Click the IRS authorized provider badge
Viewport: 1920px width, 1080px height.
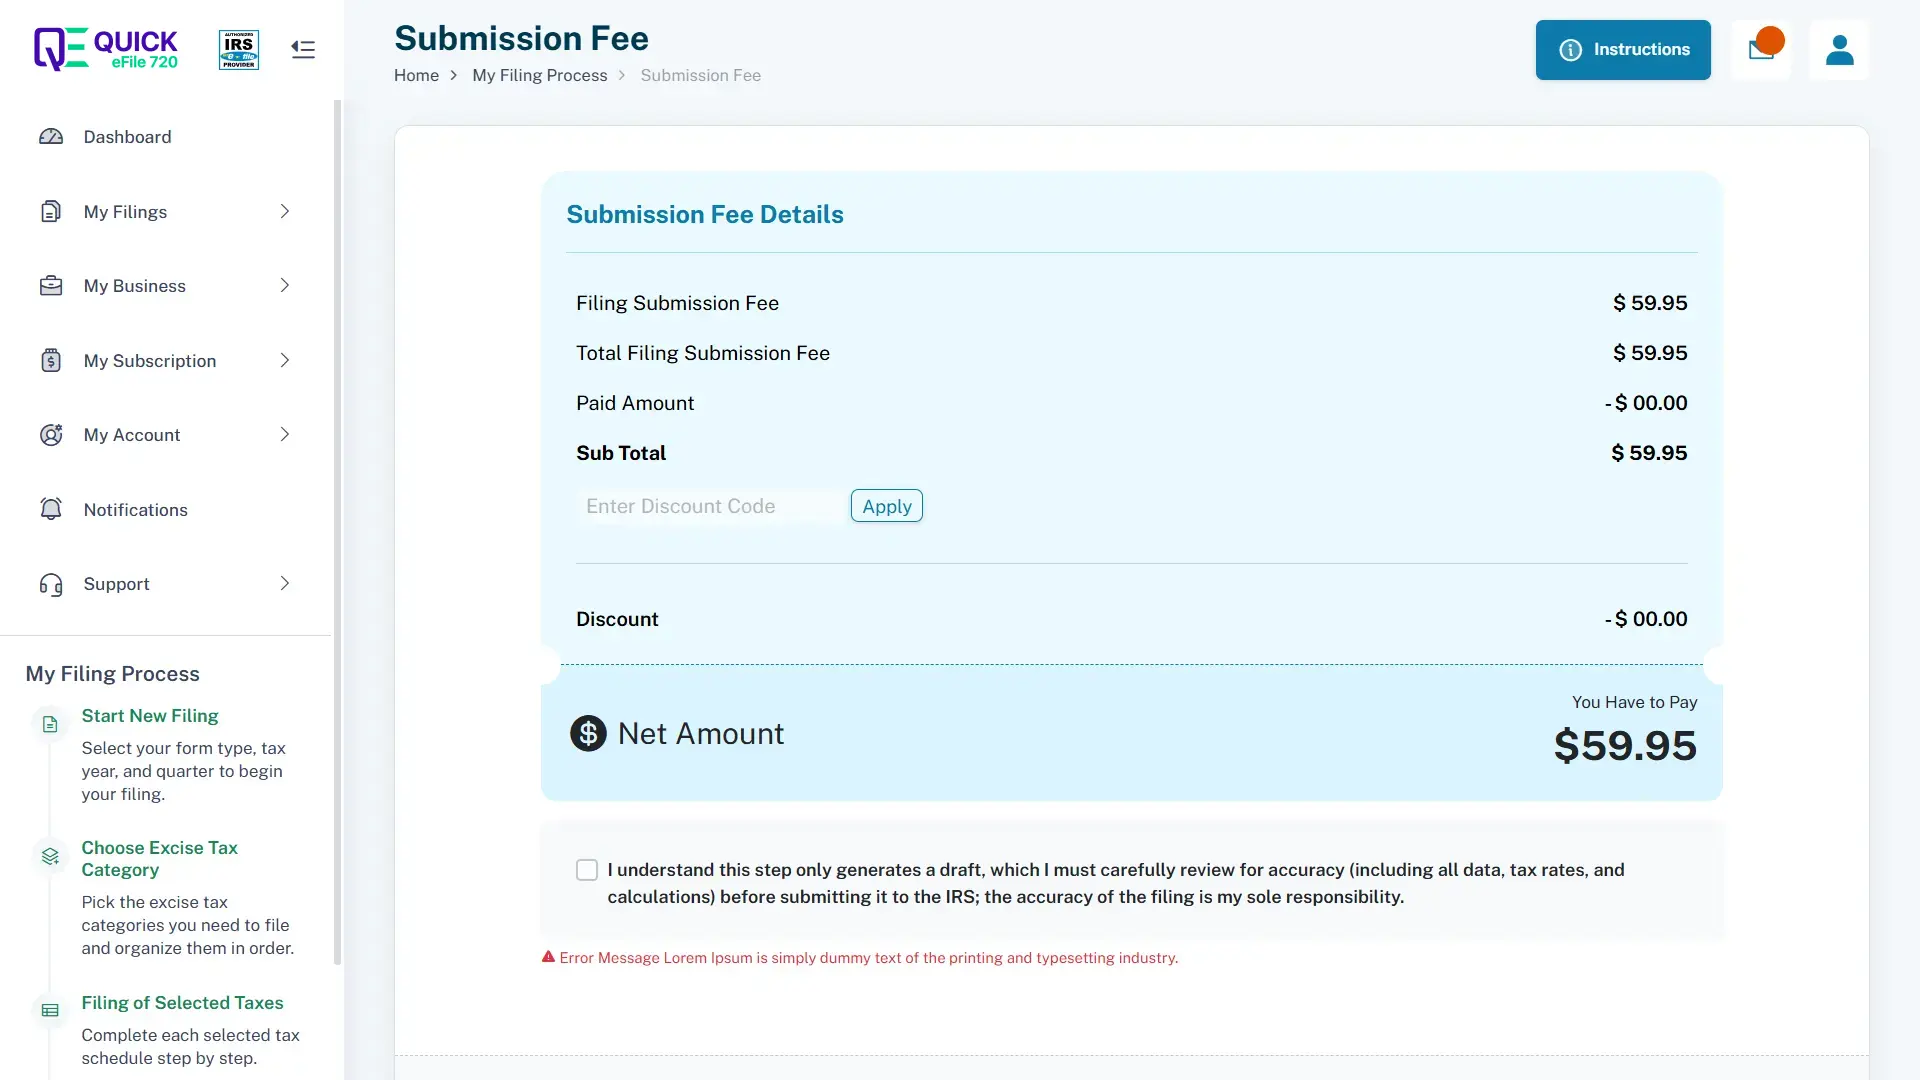click(x=239, y=49)
